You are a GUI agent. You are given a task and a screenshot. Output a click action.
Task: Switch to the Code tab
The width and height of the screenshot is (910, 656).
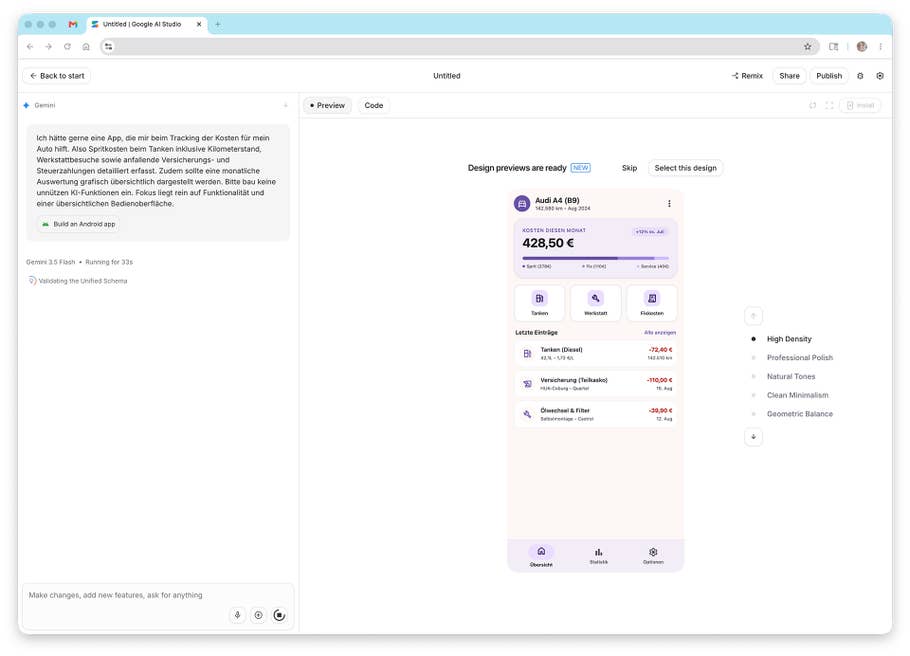click(x=374, y=105)
